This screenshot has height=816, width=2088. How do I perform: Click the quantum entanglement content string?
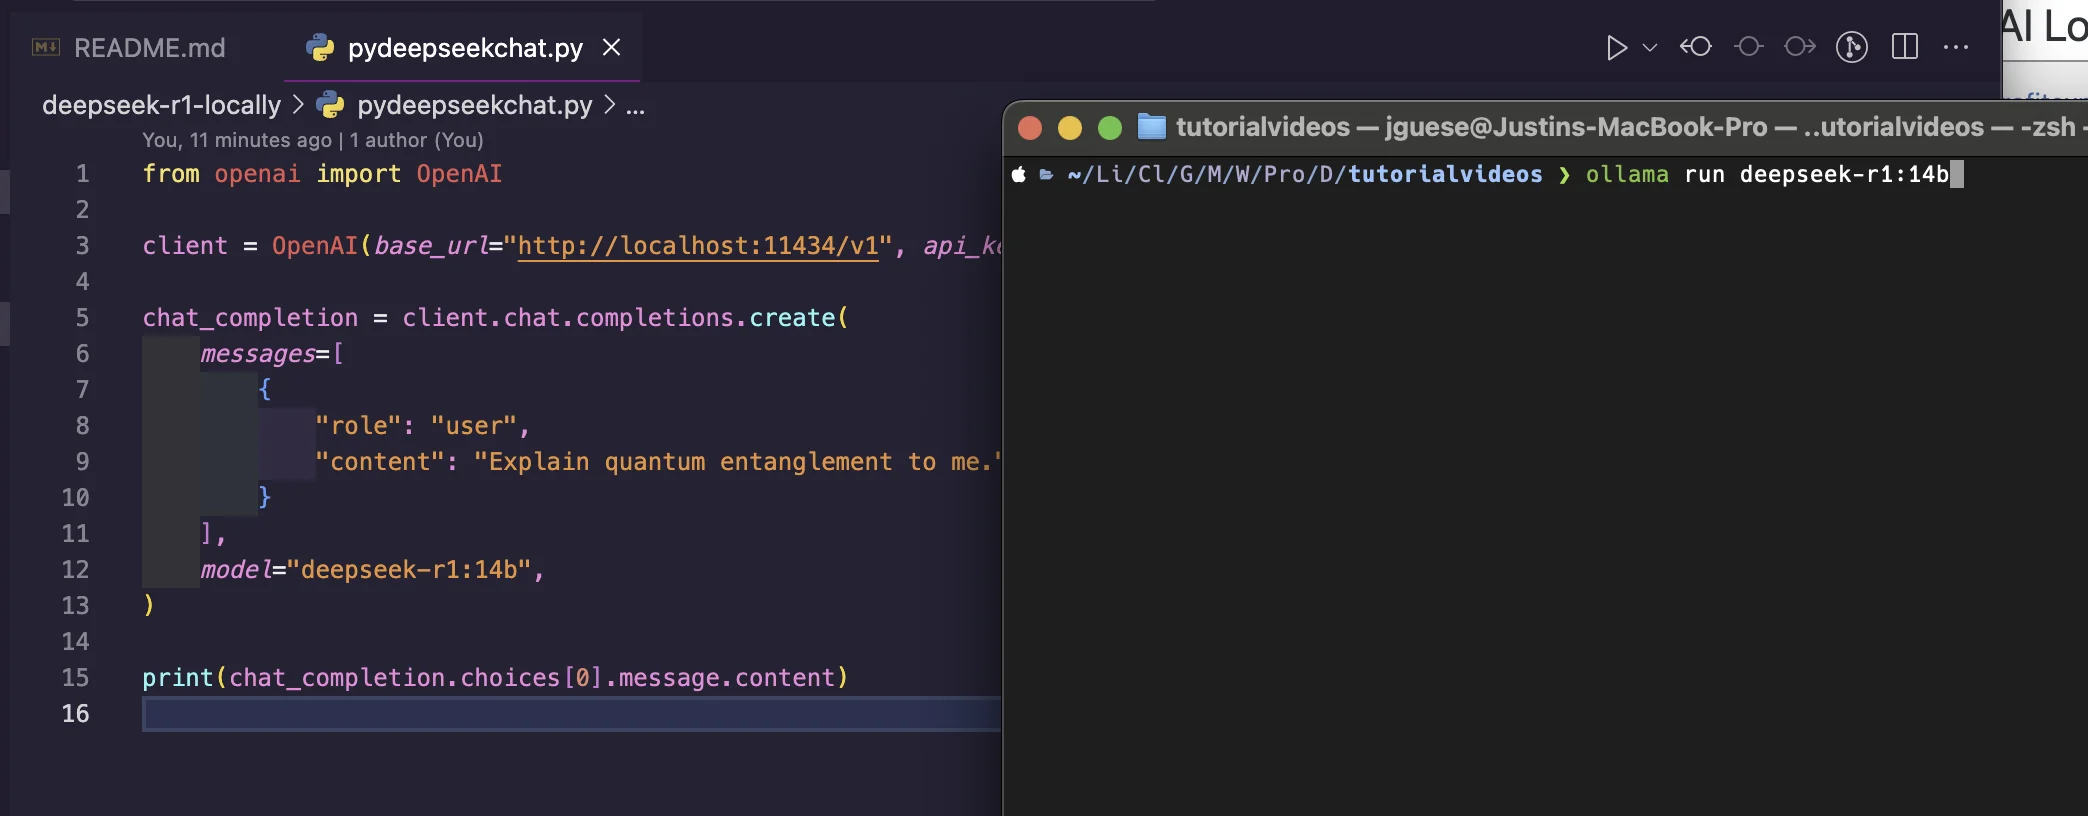point(737,462)
